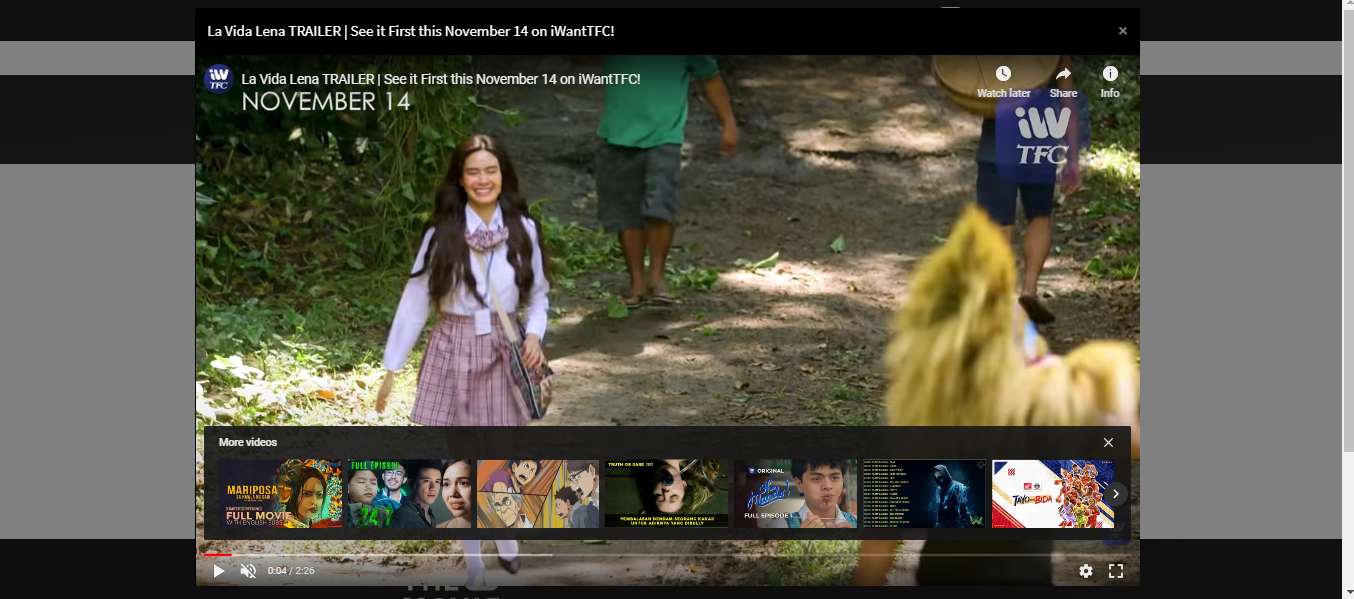This screenshot has width=1354, height=599.
Task: Open the Truth or Dare thumbnail
Action: coord(667,494)
